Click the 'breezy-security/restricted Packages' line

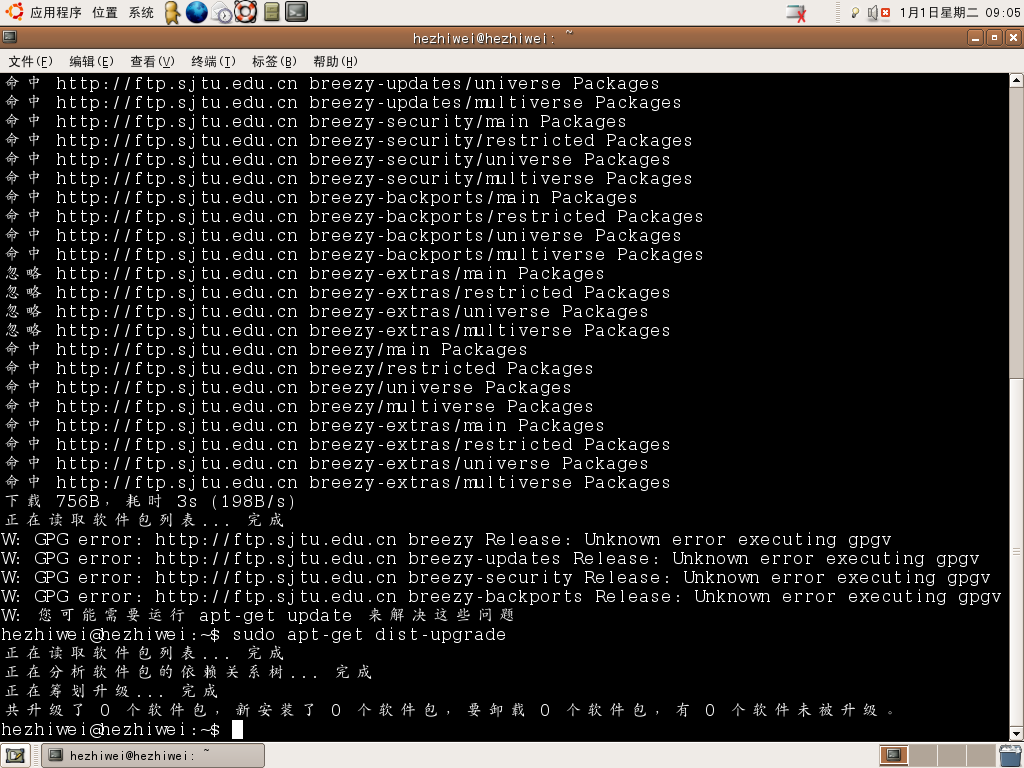(x=348, y=140)
